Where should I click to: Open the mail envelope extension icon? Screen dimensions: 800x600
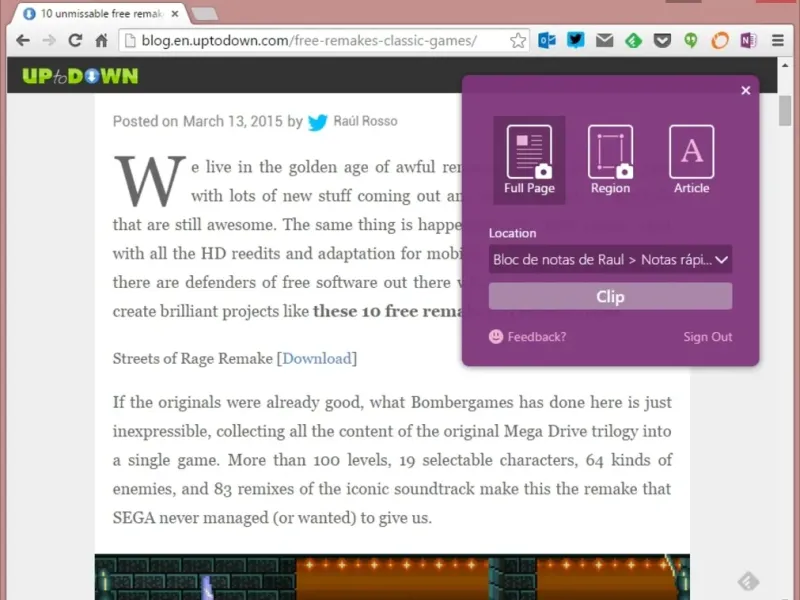click(x=605, y=40)
